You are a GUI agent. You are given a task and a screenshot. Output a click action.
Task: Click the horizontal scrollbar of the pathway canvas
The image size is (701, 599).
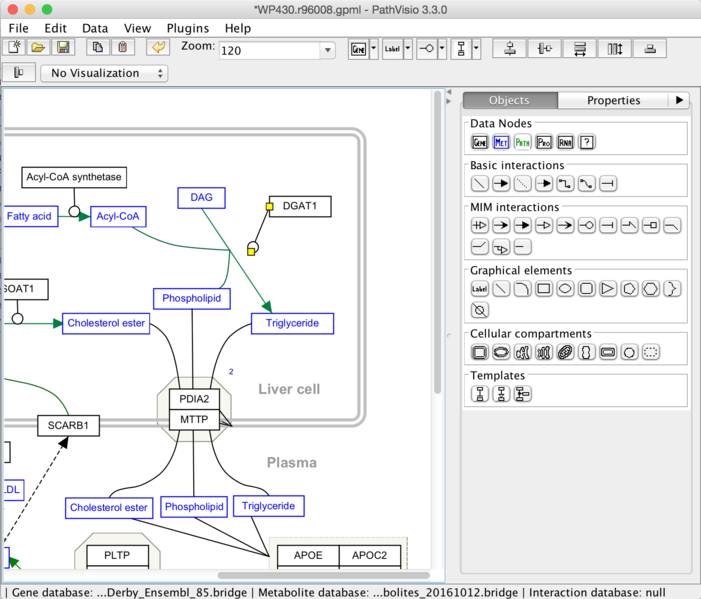[x=324, y=575]
